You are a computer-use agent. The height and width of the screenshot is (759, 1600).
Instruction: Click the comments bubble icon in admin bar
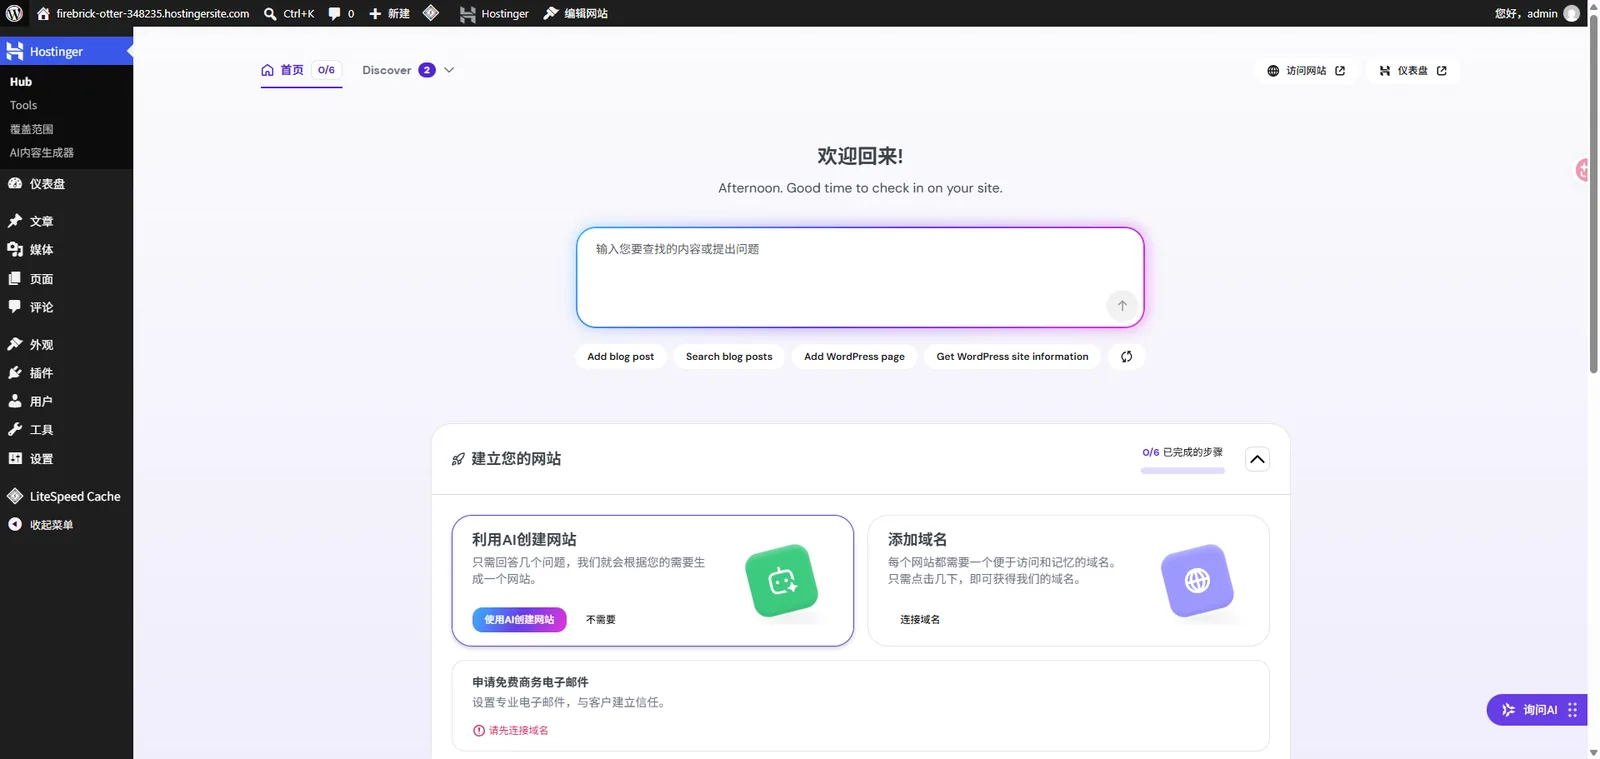click(335, 13)
